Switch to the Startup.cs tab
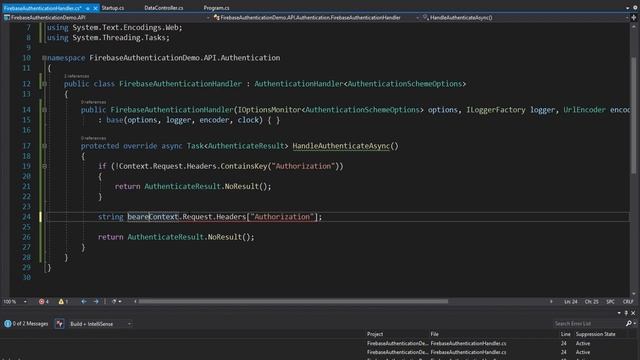Image resolution: width=640 pixels, height=360 pixels. coord(113,8)
